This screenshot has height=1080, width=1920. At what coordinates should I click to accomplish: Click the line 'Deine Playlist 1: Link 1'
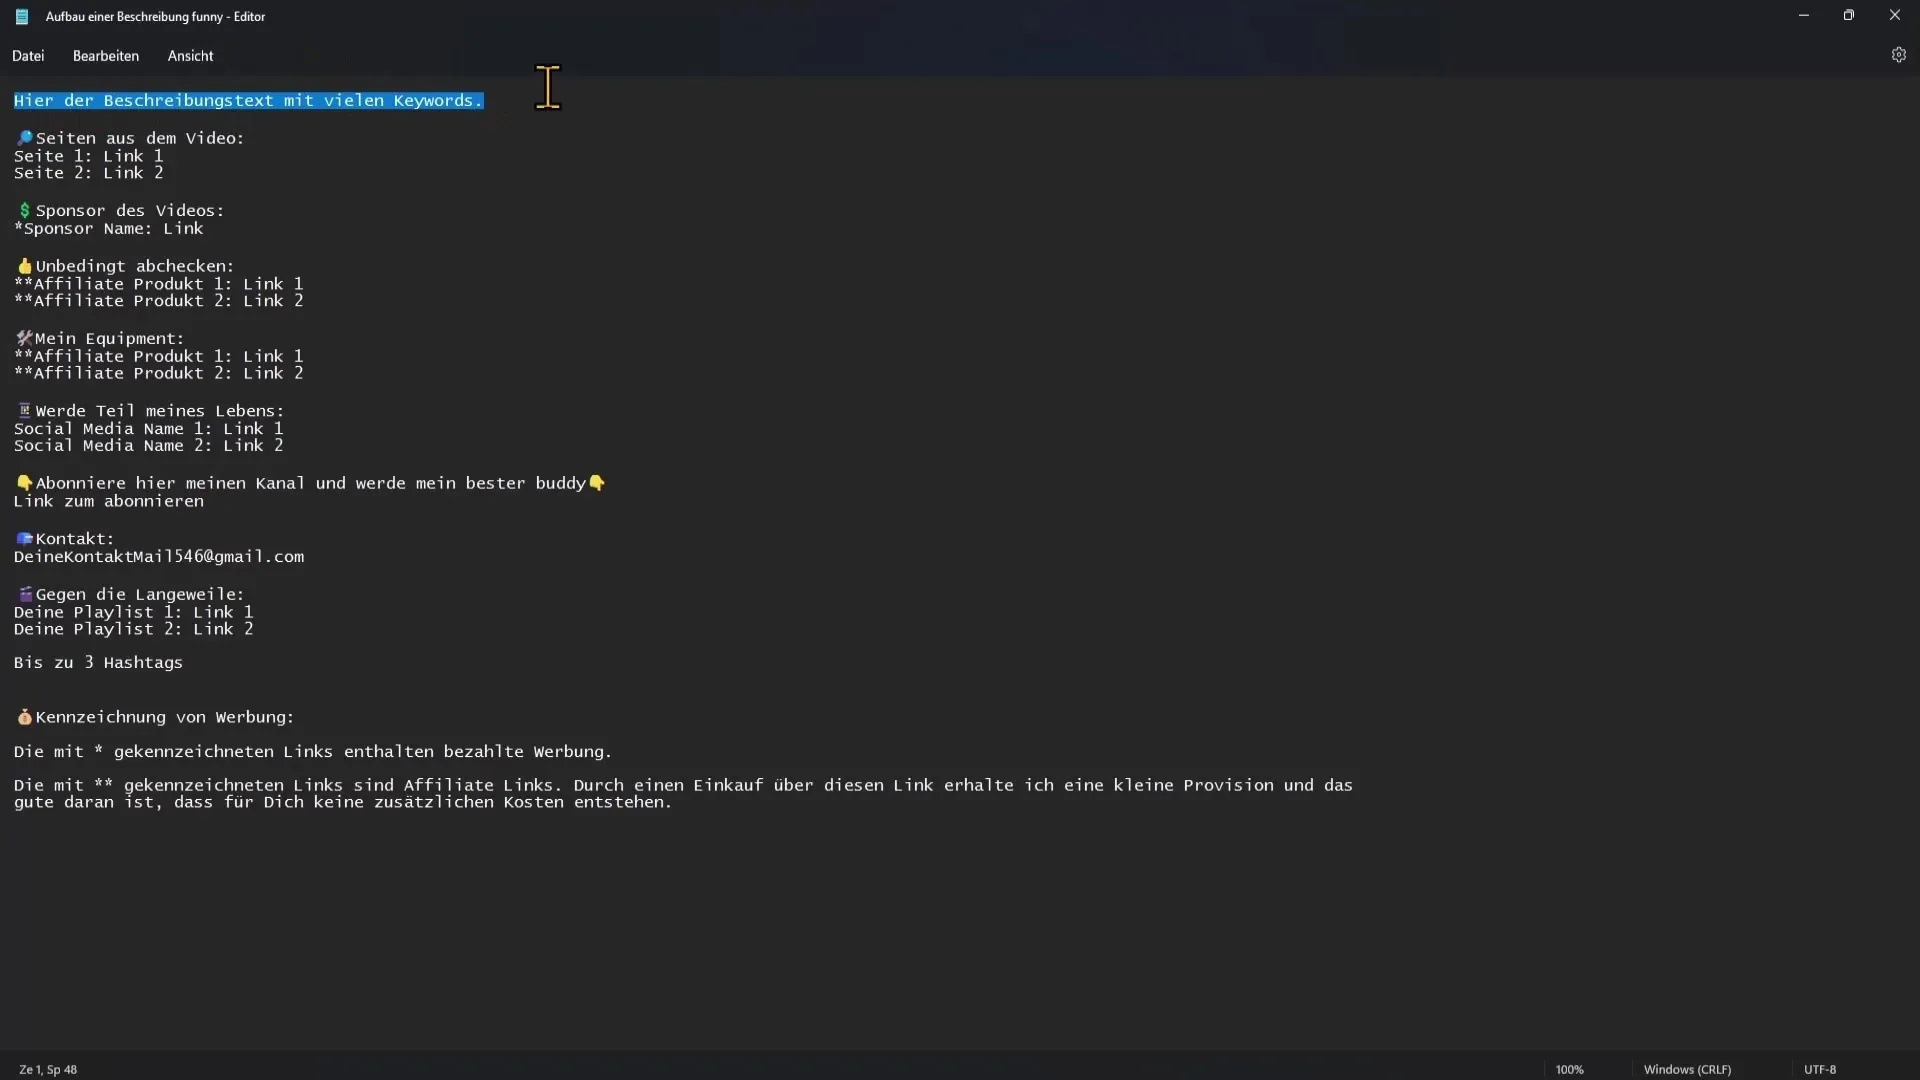click(x=134, y=612)
